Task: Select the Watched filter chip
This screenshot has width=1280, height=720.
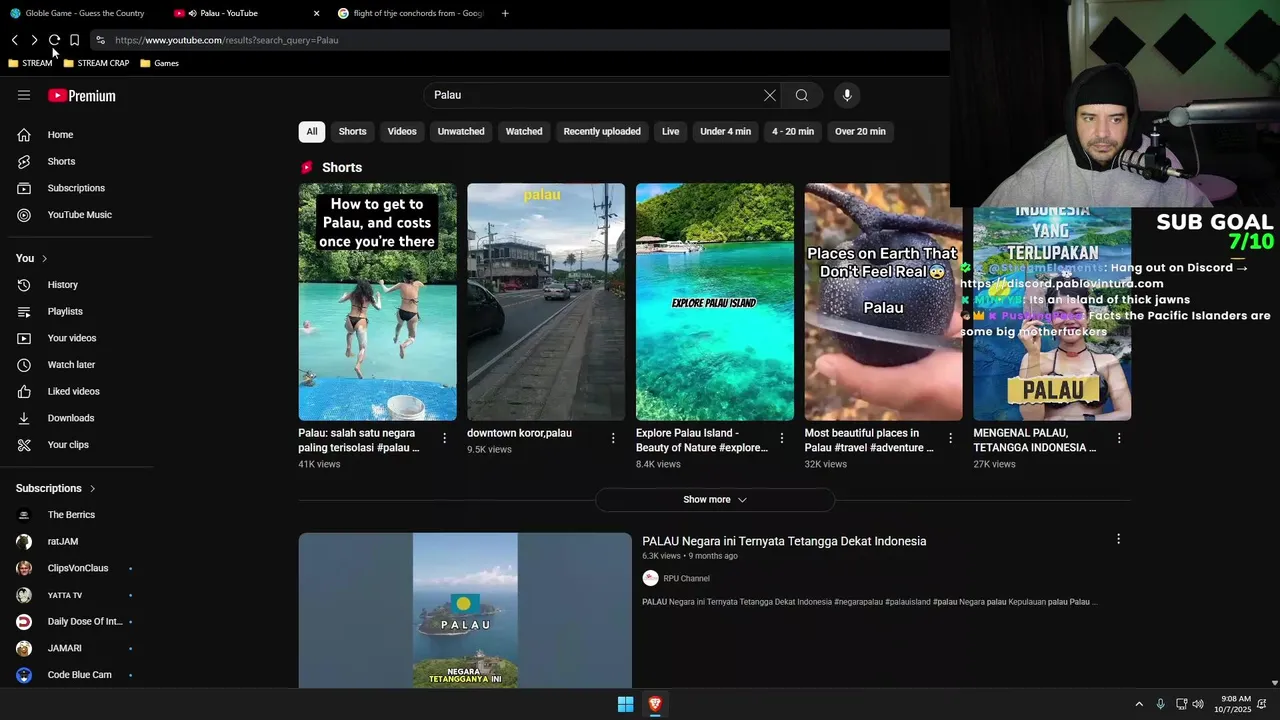Action: 524,131
